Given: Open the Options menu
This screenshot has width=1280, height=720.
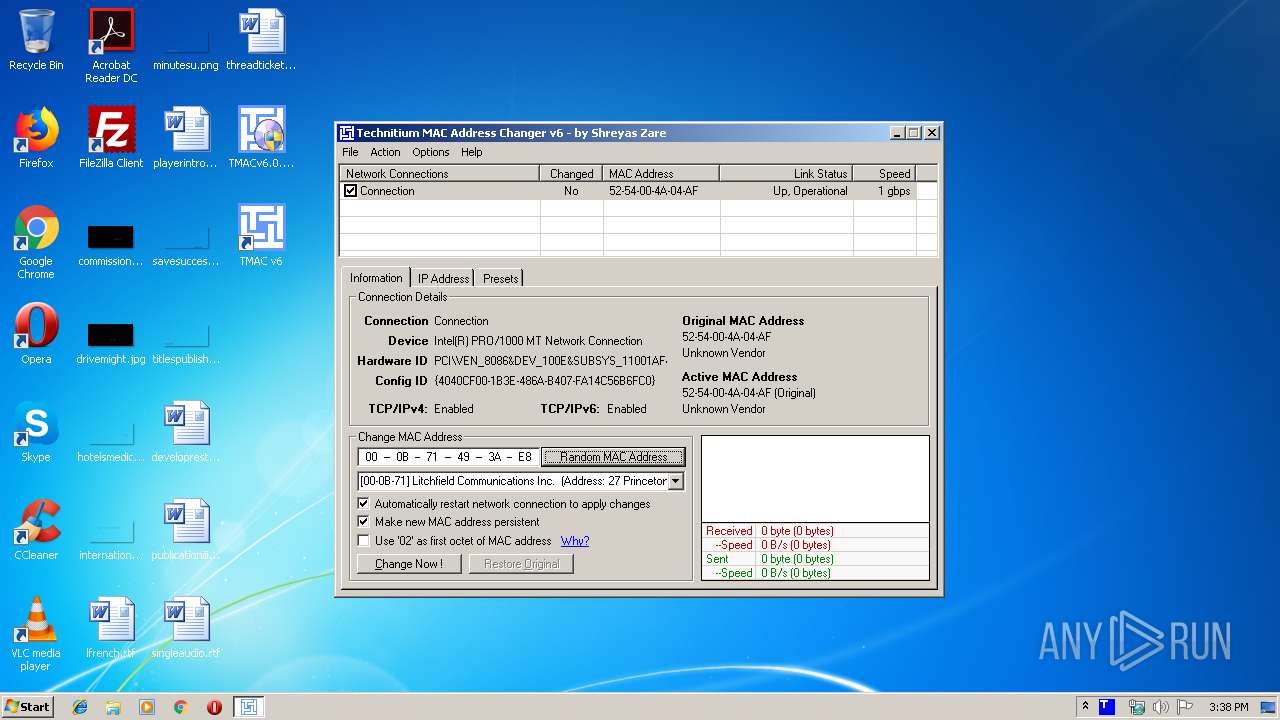Looking at the screenshot, I should click(431, 152).
